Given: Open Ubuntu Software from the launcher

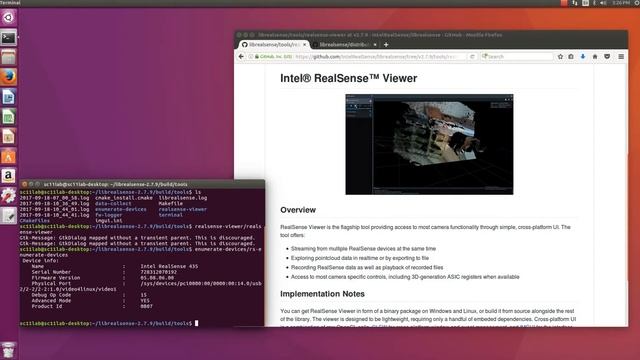Looking at the screenshot, I should [9, 156].
